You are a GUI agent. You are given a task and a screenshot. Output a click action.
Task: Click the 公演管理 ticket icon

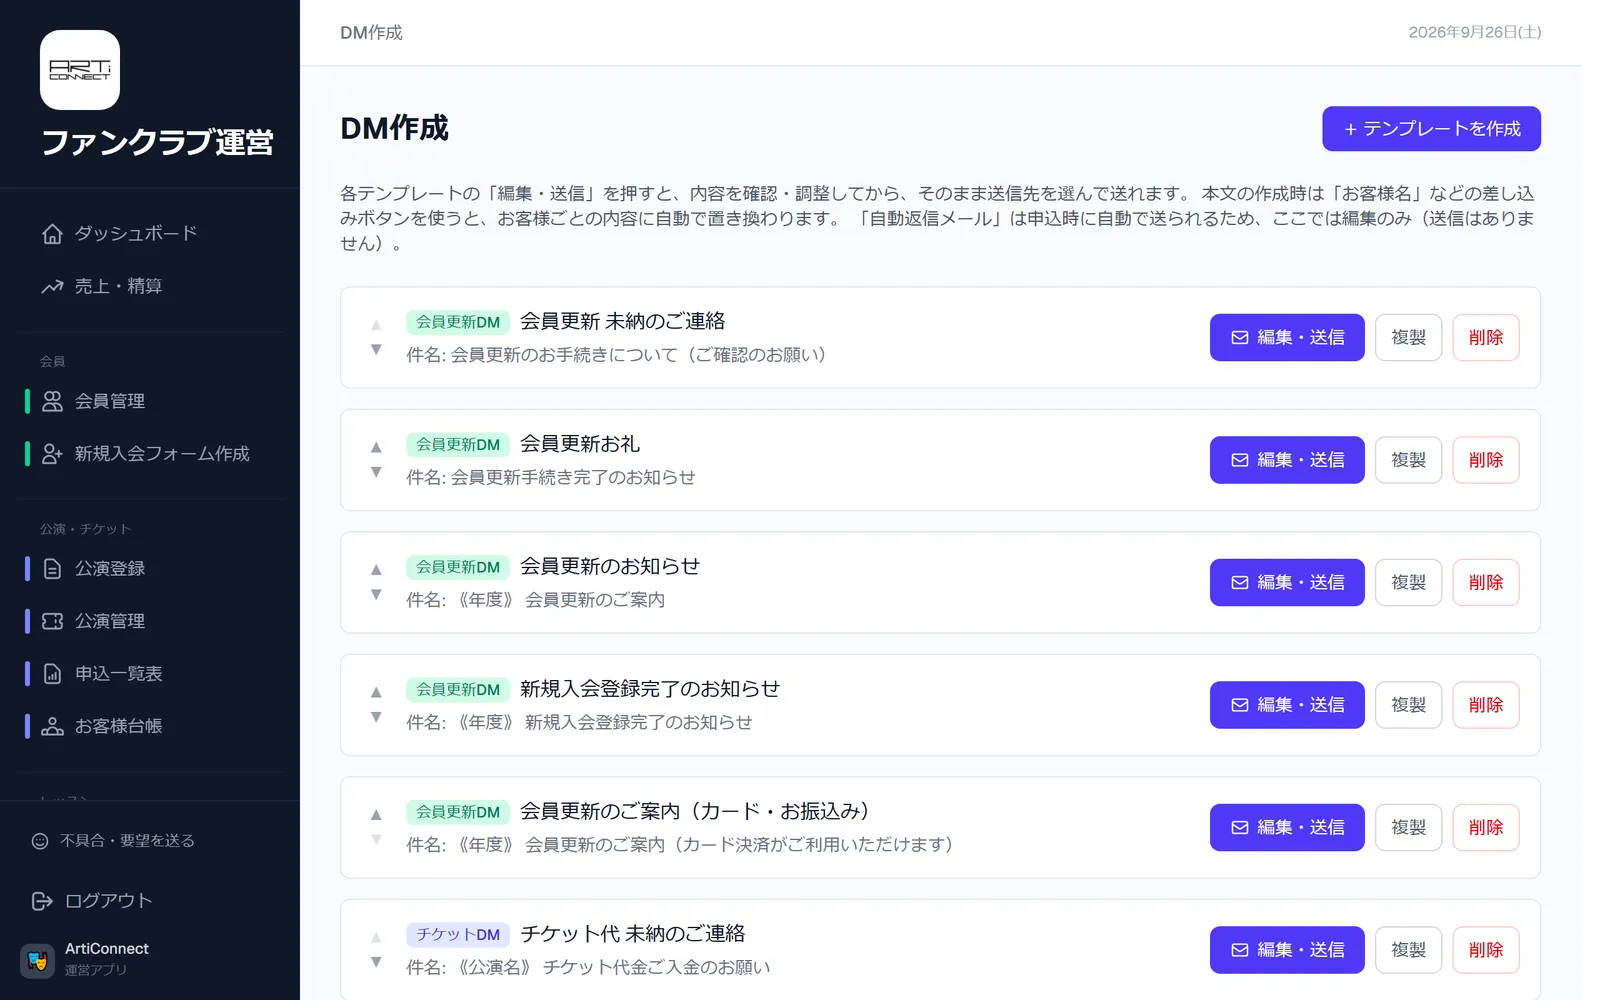tap(52, 621)
